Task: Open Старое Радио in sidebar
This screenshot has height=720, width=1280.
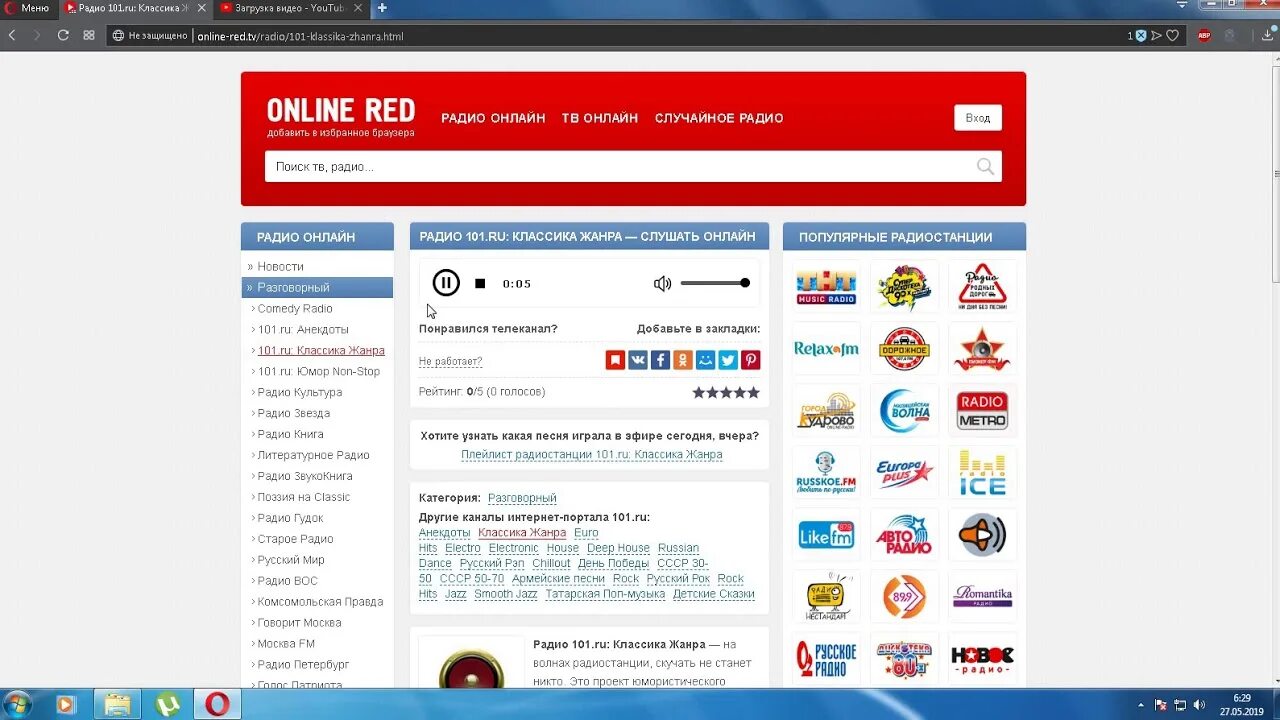Action: (x=296, y=540)
